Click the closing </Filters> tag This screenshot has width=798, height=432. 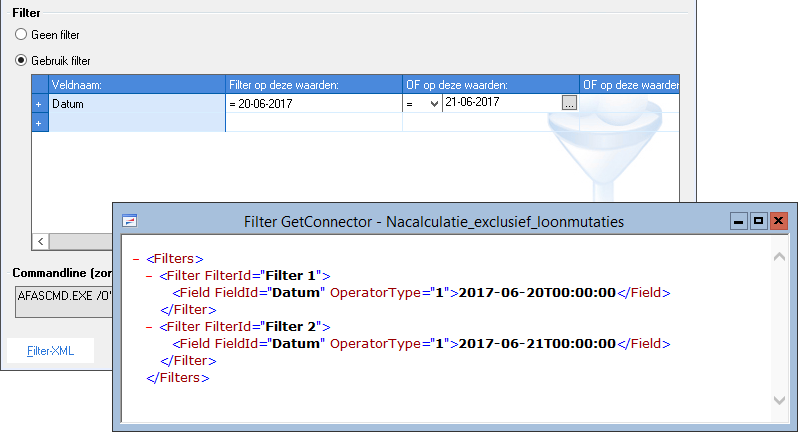(x=178, y=378)
